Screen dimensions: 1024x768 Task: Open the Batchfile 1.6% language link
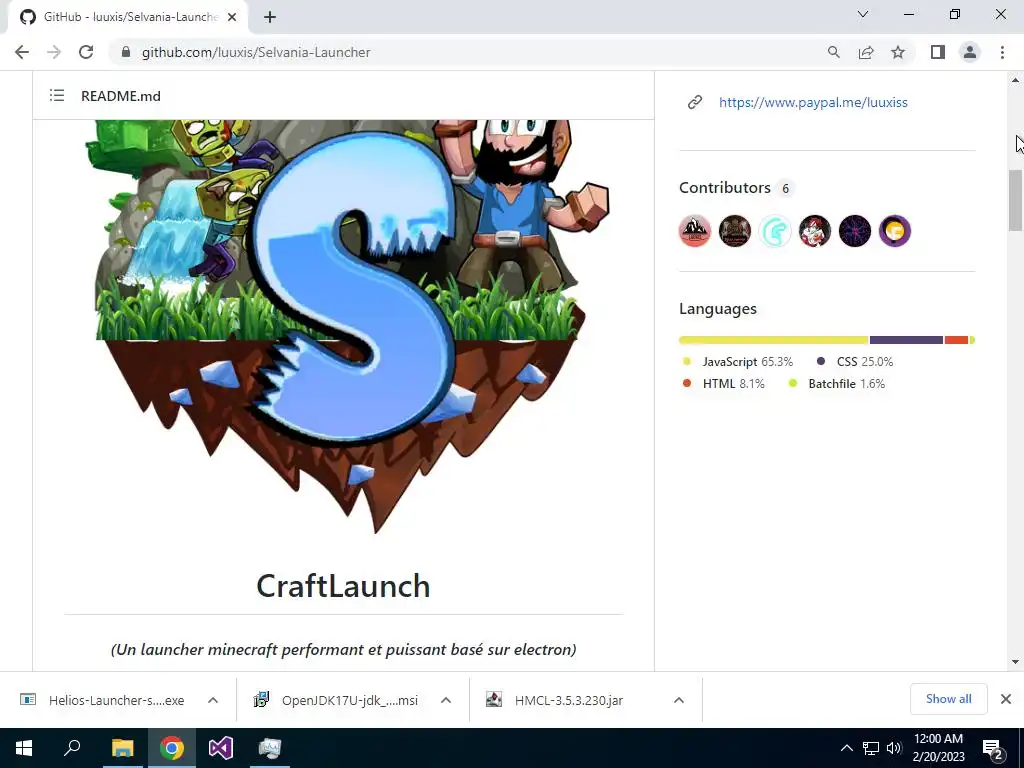[x=837, y=384]
